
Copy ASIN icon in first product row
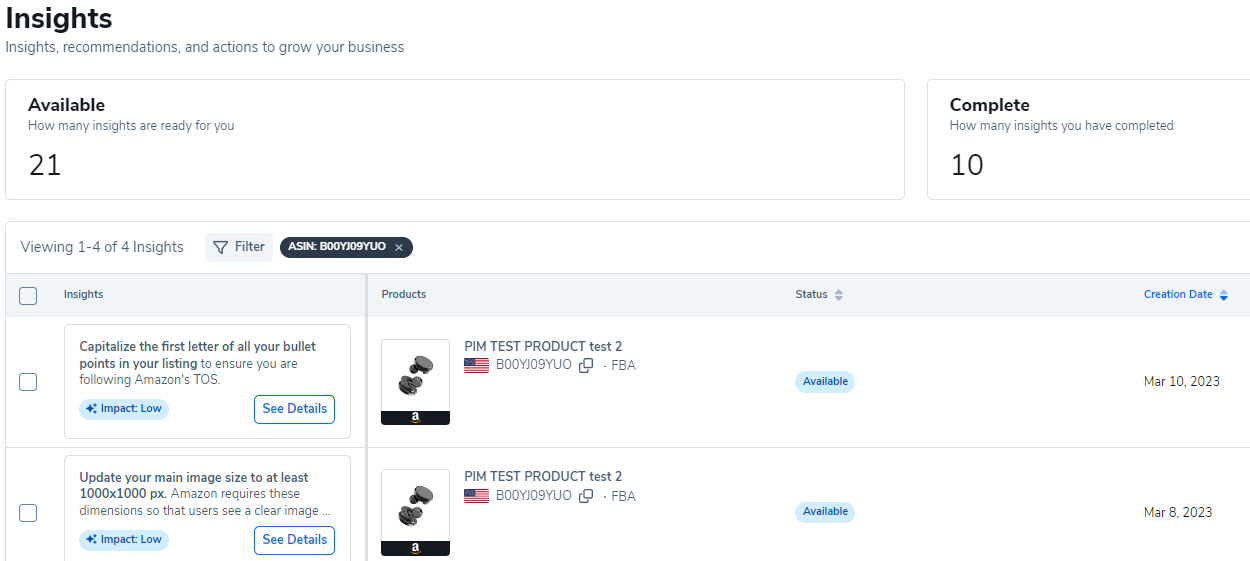586,365
